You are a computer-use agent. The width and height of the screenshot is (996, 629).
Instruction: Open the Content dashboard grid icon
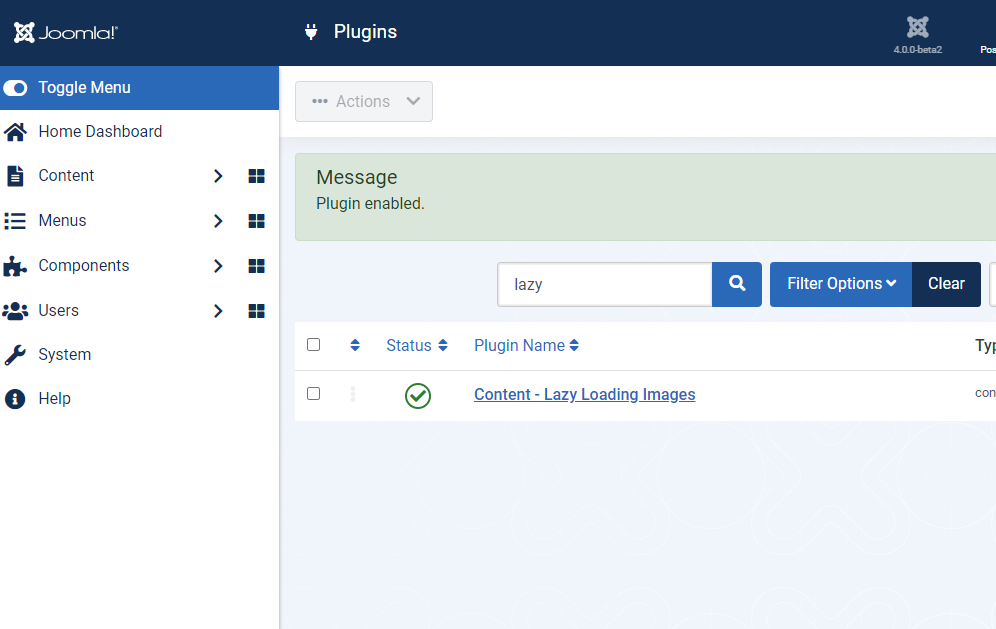[257, 176]
